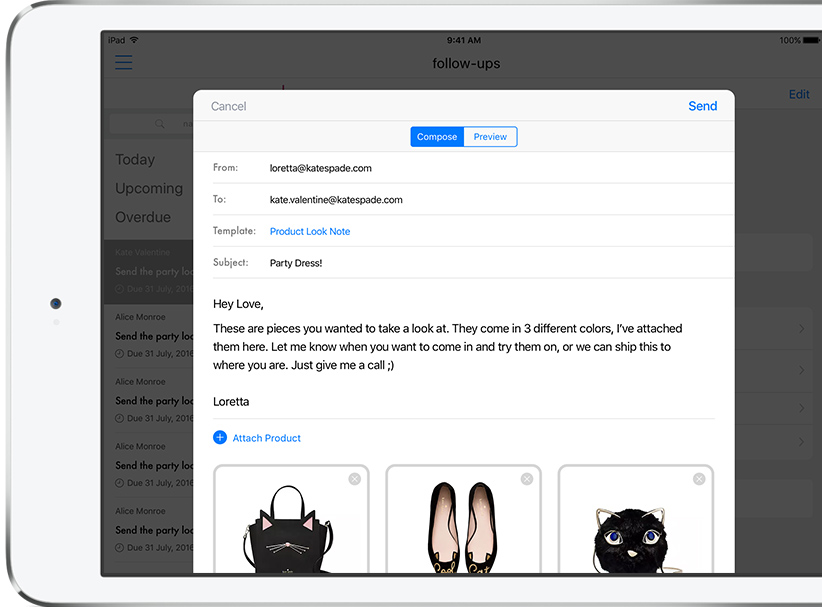The height and width of the screenshot is (607, 822).
Task: Remove the furry cat bag attachment
Action: pyautogui.click(x=699, y=479)
